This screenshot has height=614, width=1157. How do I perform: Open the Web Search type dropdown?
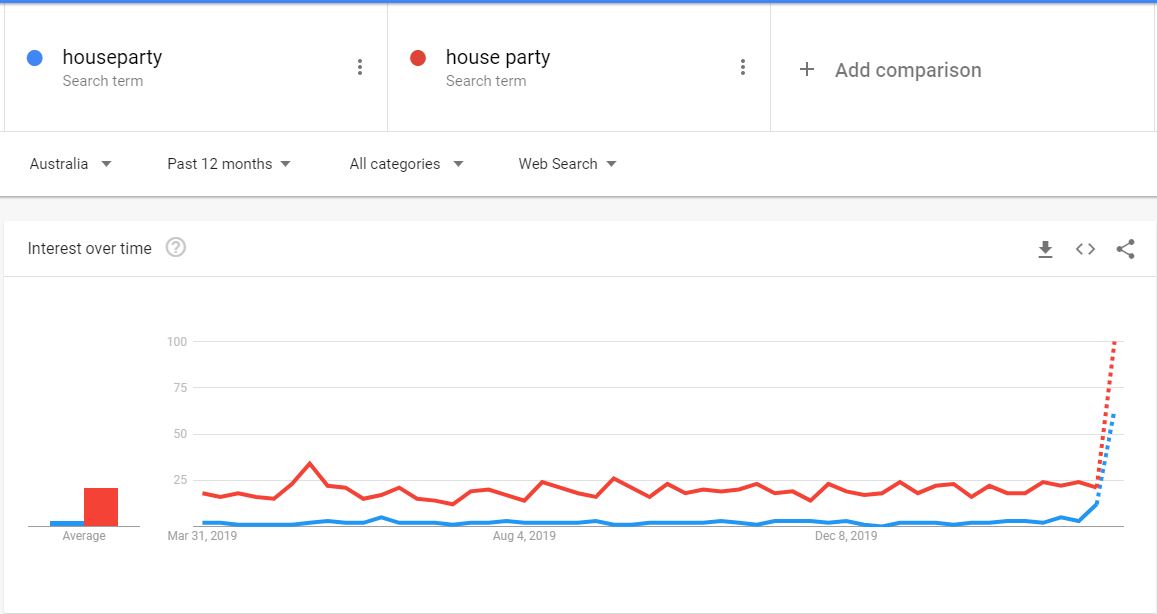coord(567,164)
